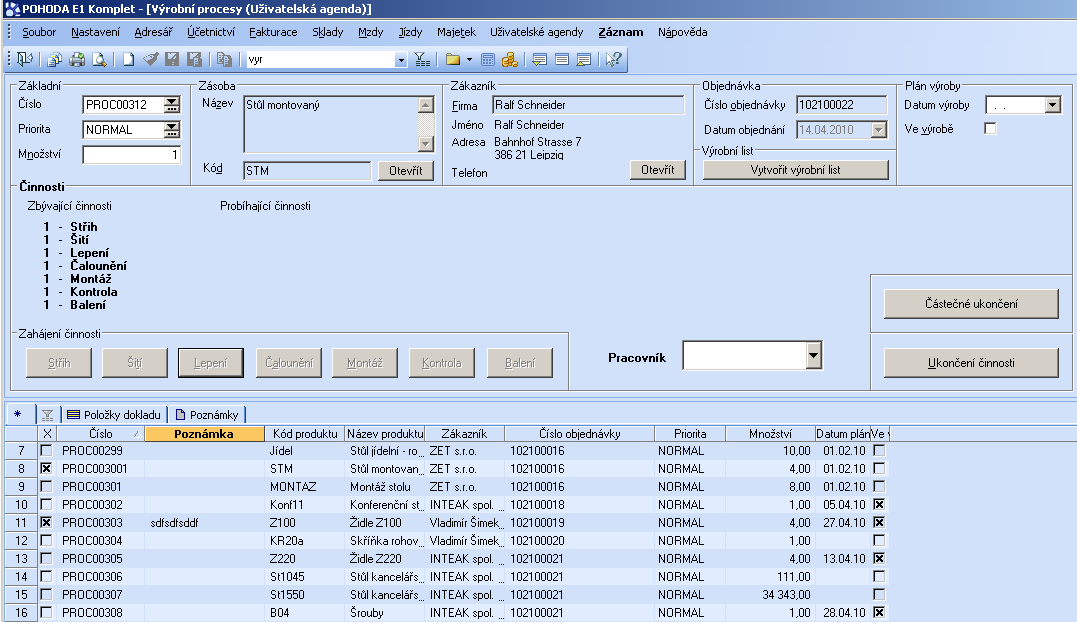Click the filter funnel icon beside search box
This screenshot has height=622, width=1077.
click(422, 60)
